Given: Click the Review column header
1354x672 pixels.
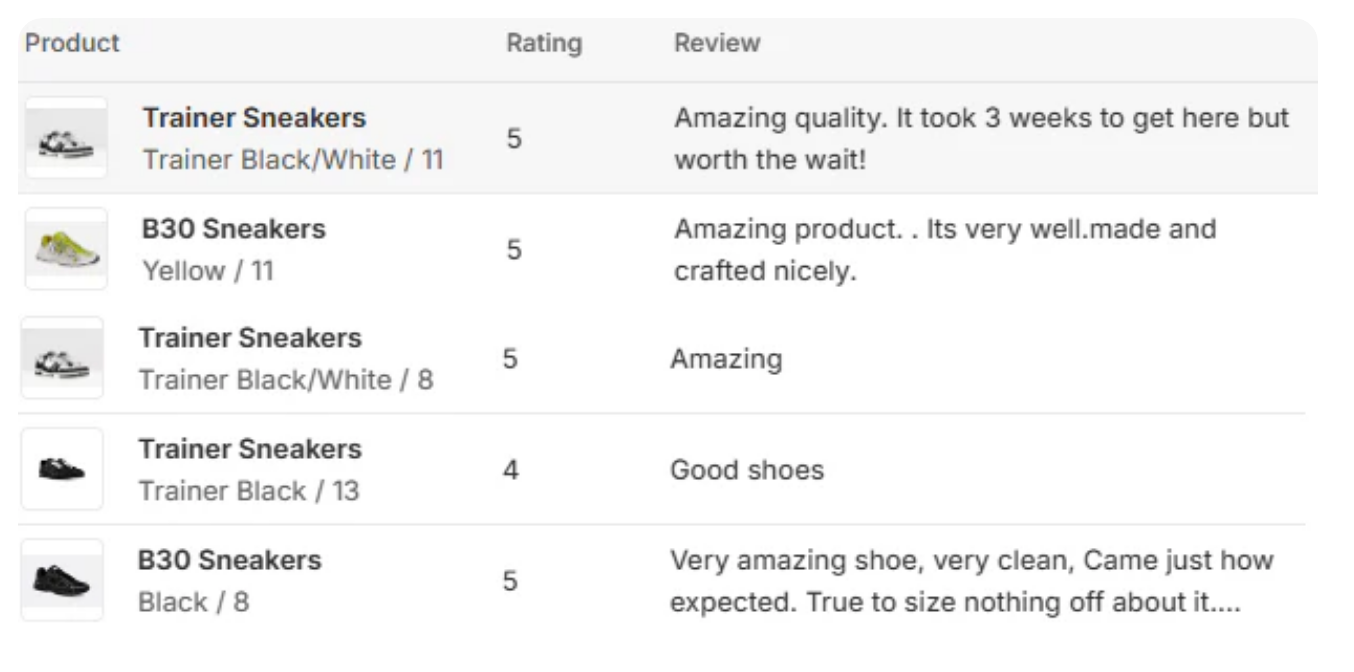Looking at the screenshot, I should point(717,43).
